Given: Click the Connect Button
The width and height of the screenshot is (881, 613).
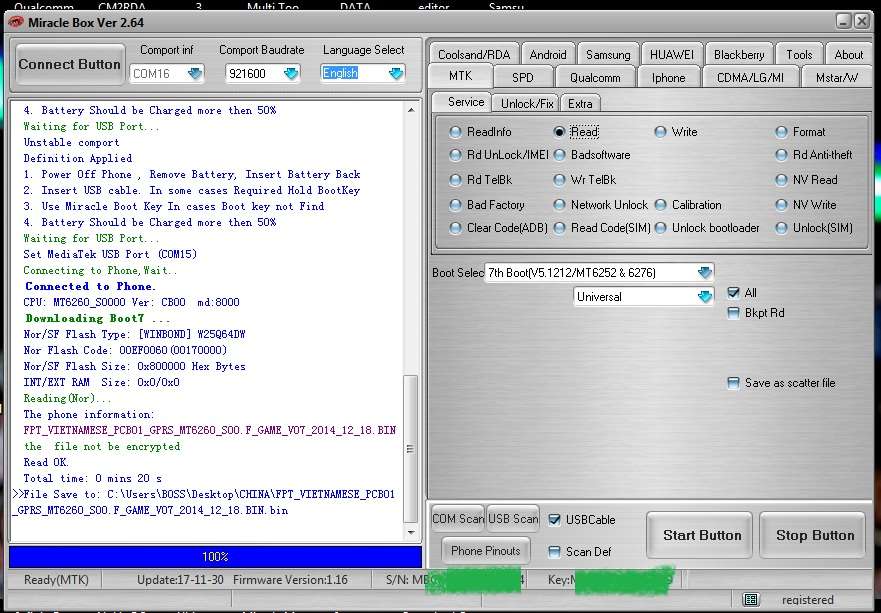Looking at the screenshot, I should pos(69,64).
